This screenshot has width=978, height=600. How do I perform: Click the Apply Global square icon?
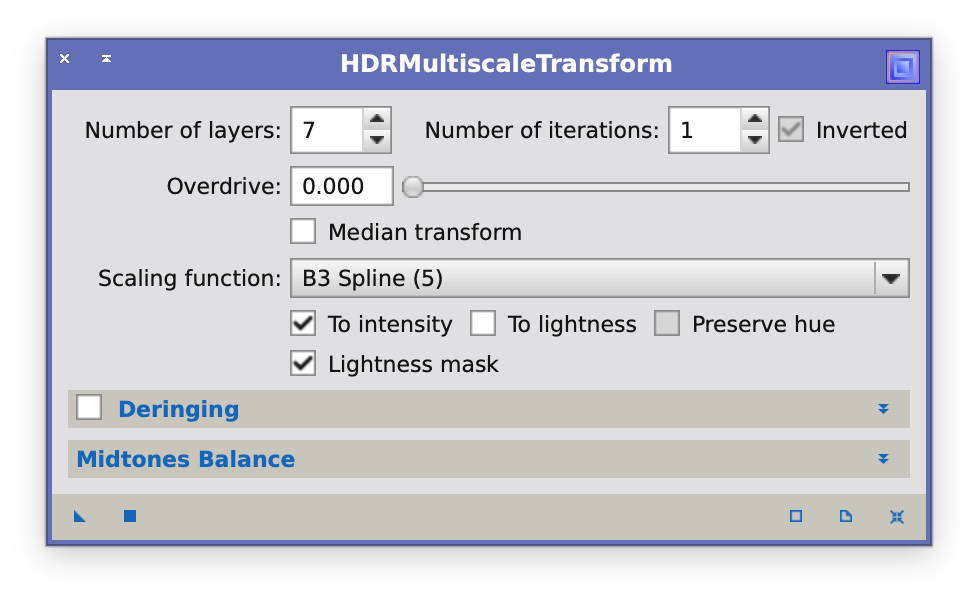point(130,517)
